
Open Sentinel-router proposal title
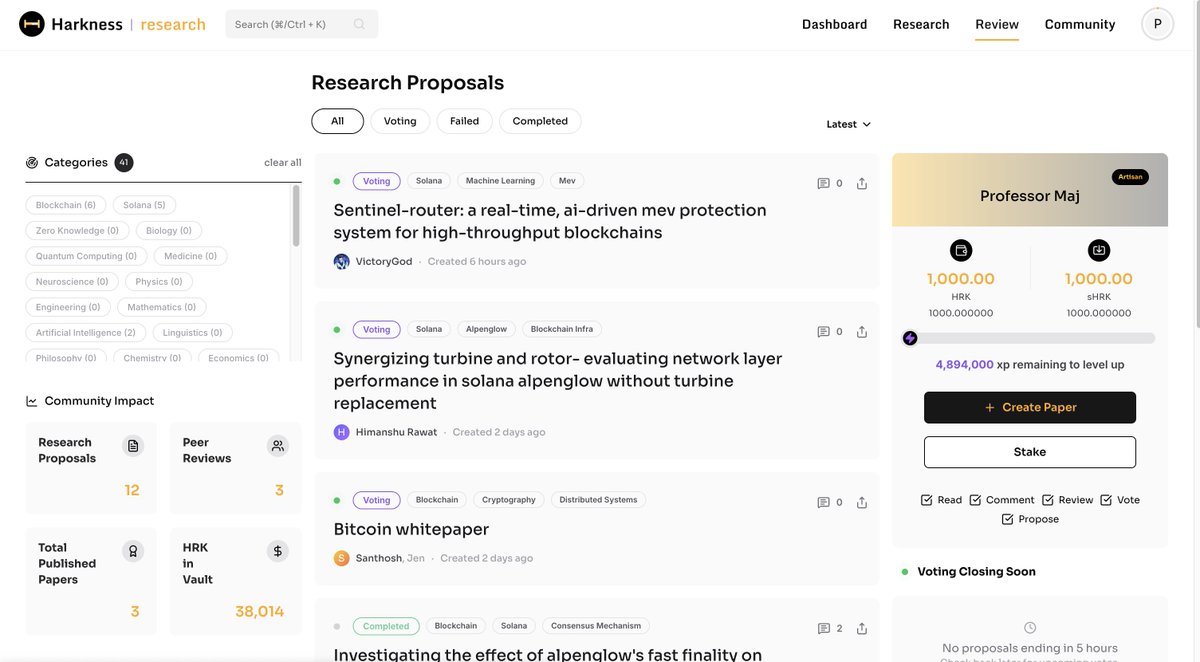tap(550, 221)
